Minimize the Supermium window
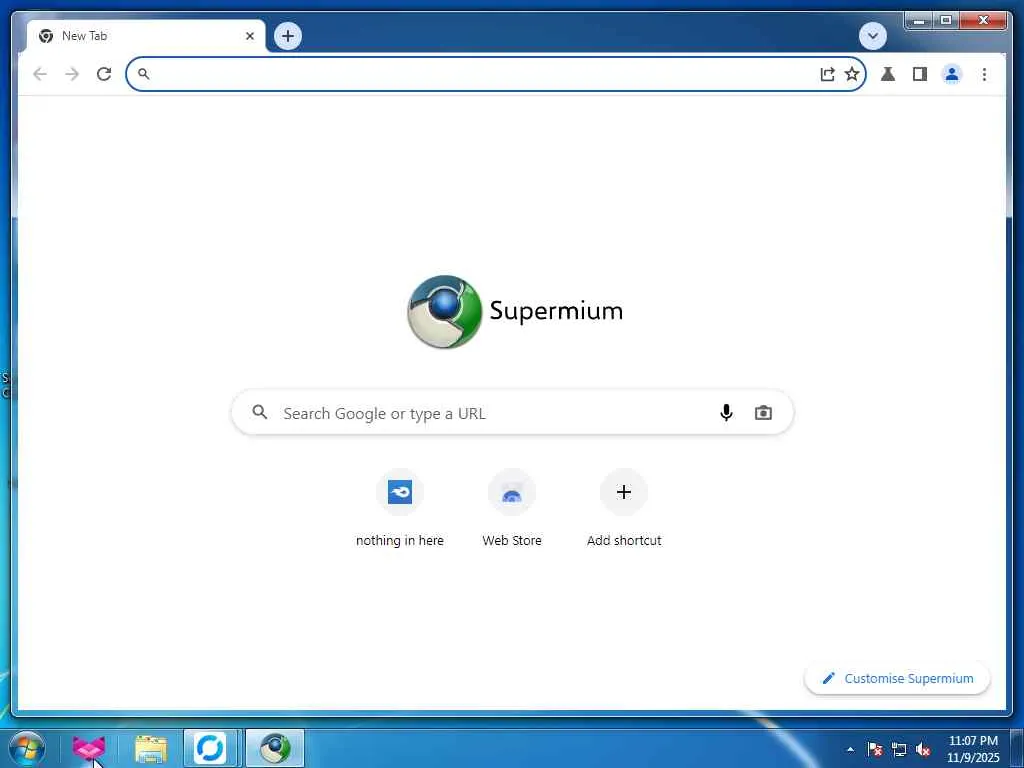This screenshot has width=1024, height=768. click(919, 21)
